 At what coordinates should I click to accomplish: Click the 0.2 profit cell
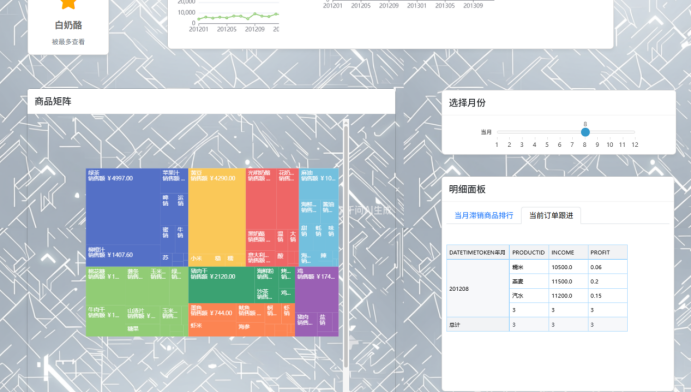pyautogui.click(x=607, y=281)
